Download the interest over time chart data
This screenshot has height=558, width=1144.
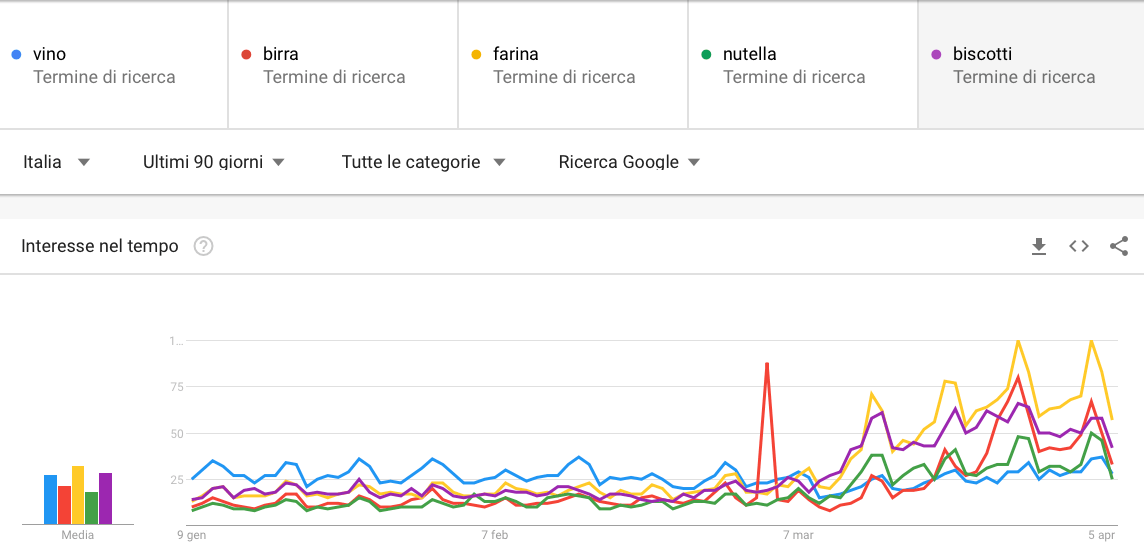coord(1039,246)
